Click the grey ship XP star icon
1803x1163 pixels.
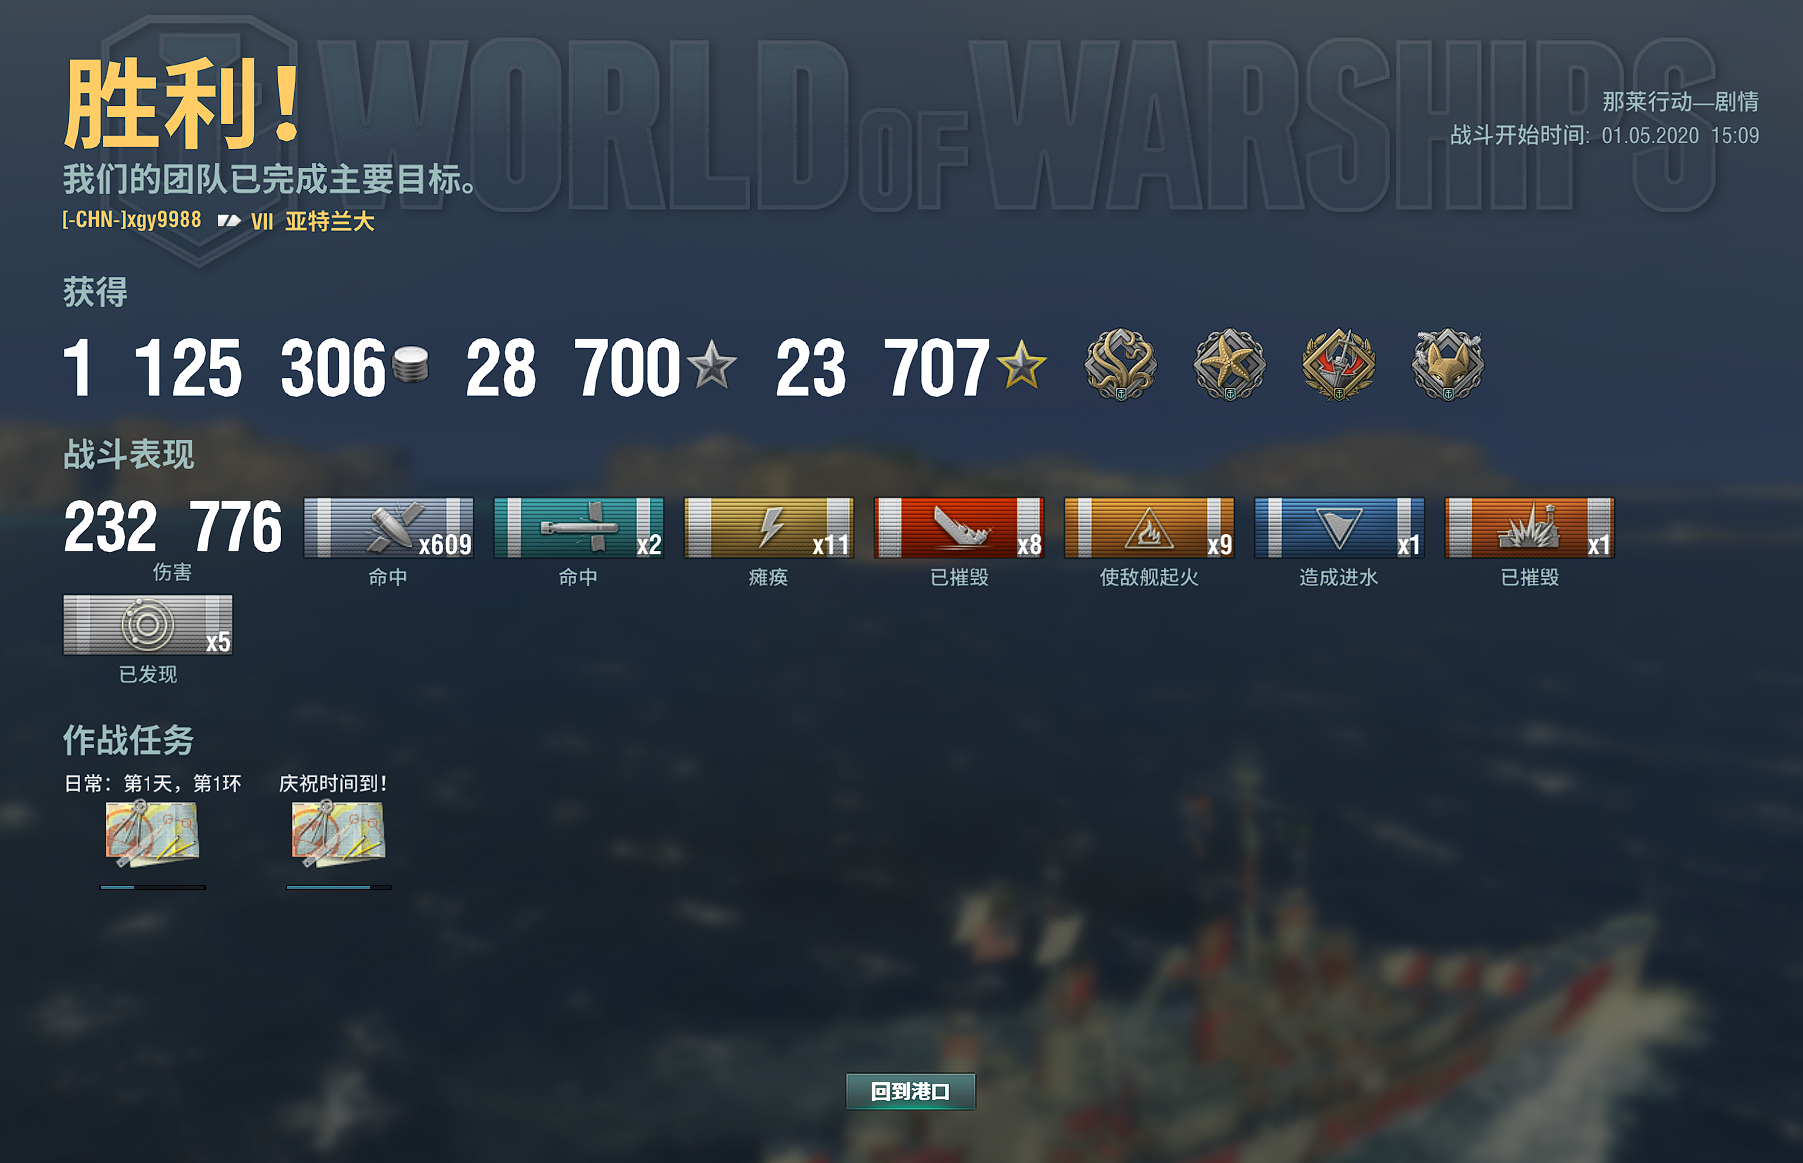click(x=712, y=364)
